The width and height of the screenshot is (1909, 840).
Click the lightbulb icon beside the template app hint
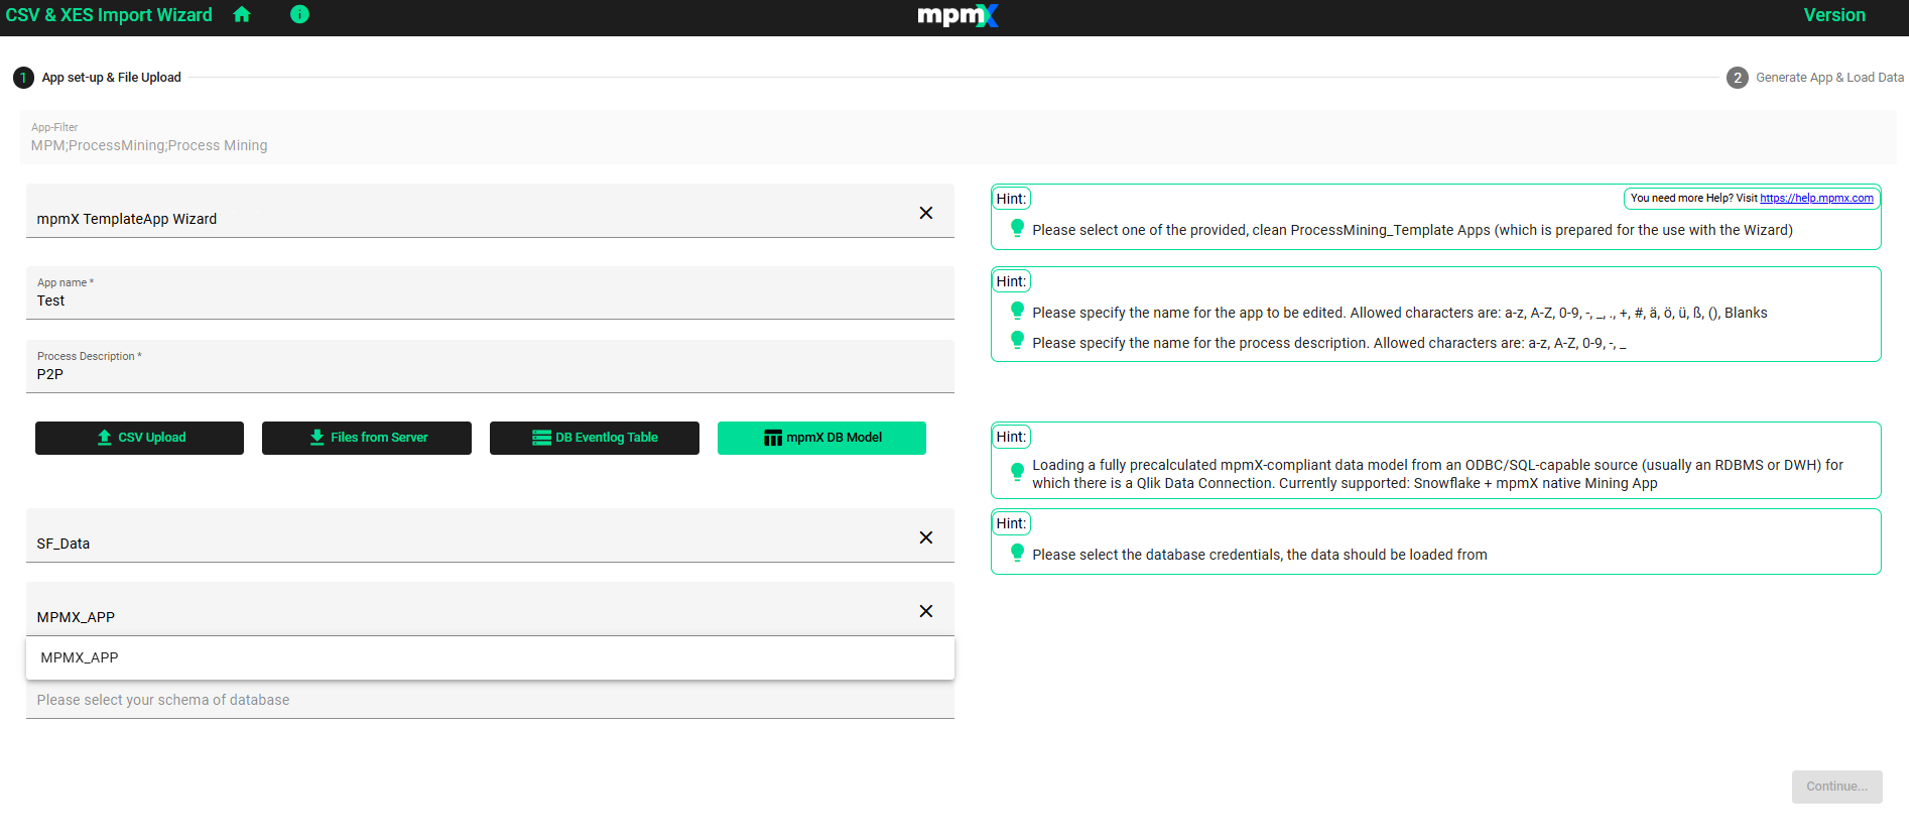pos(1017,228)
